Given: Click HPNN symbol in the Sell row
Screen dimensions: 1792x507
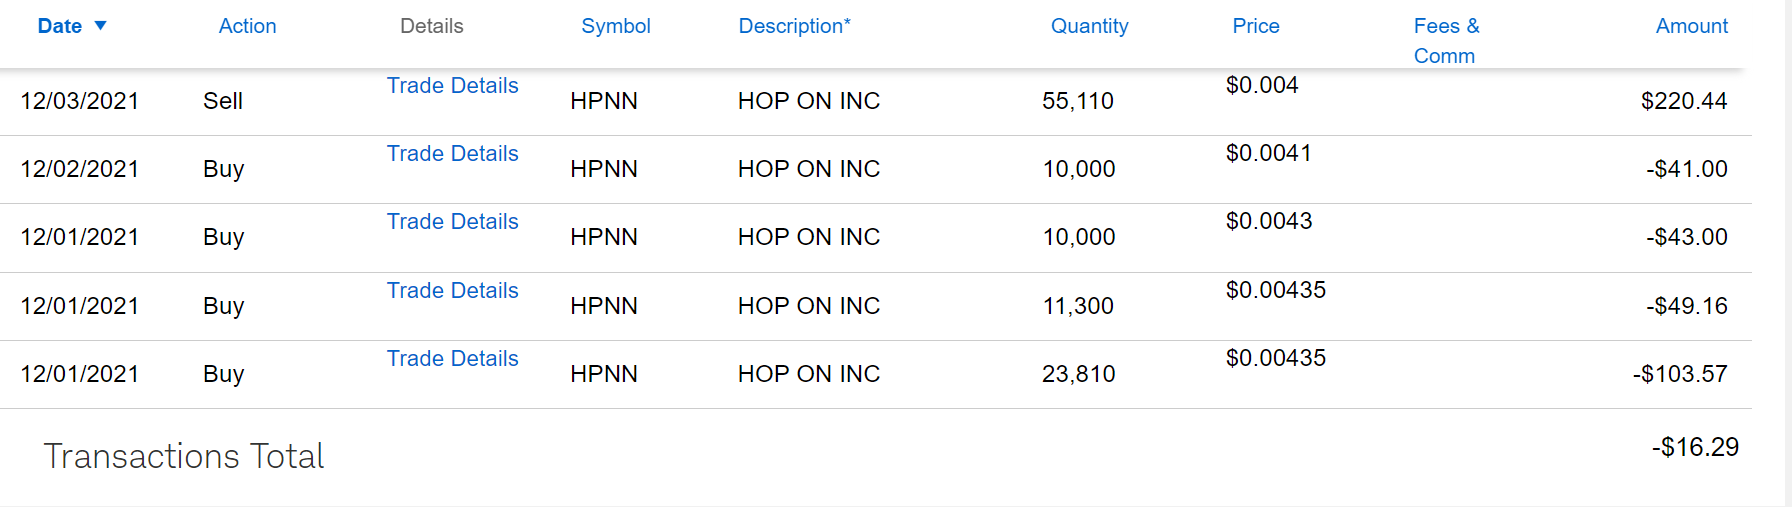Looking at the screenshot, I should pyautogui.click(x=603, y=101).
